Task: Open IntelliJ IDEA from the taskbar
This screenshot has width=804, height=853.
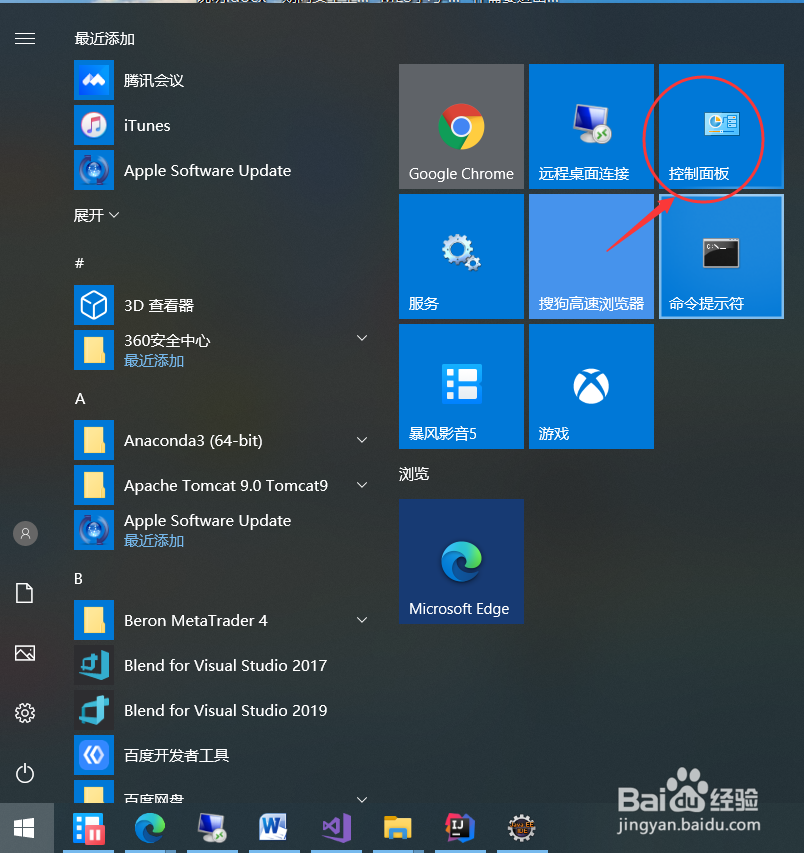Action: 460,828
